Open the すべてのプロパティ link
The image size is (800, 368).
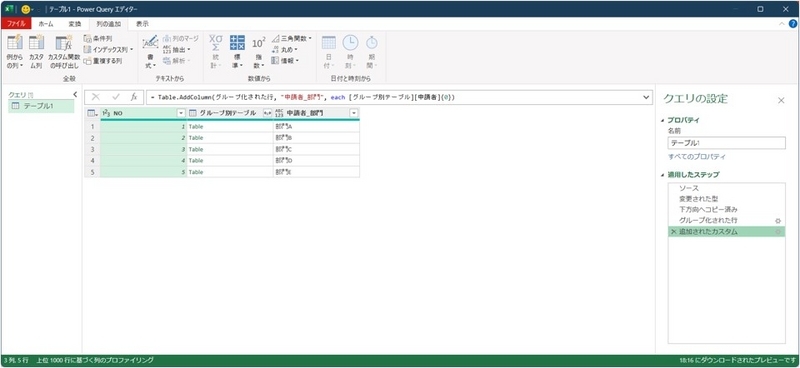coord(697,157)
